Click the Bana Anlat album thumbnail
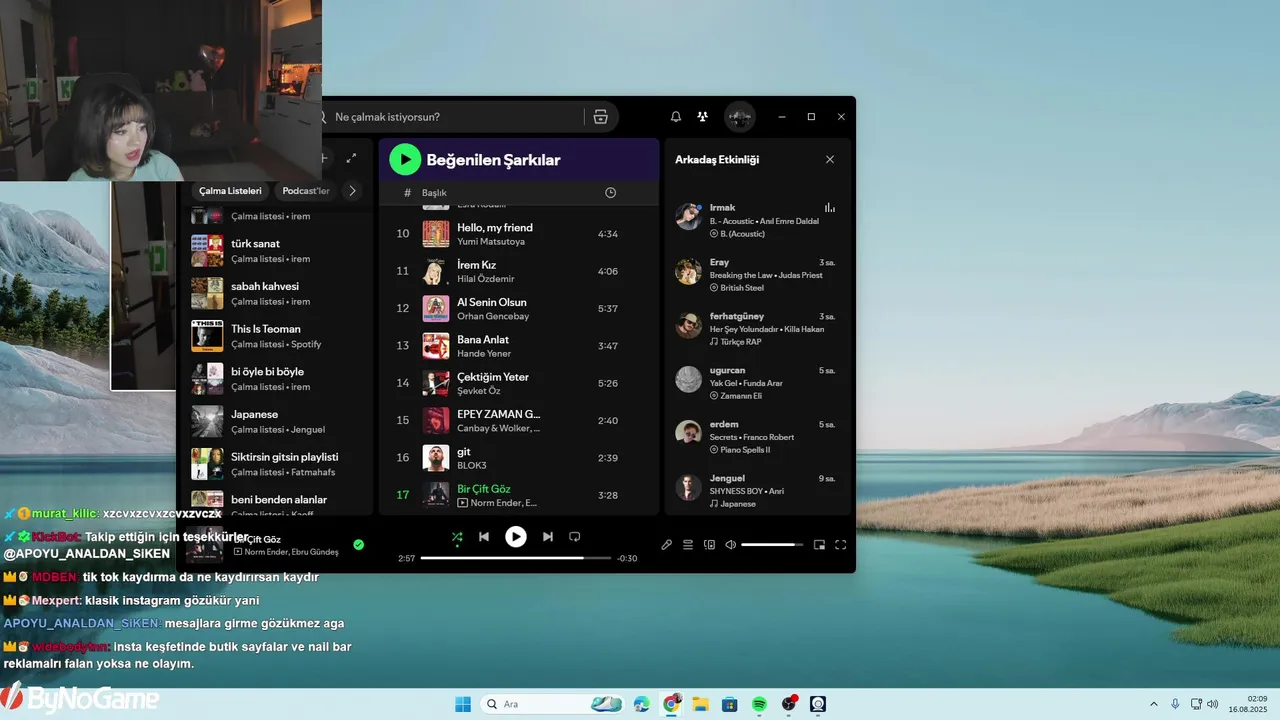 point(436,346)
